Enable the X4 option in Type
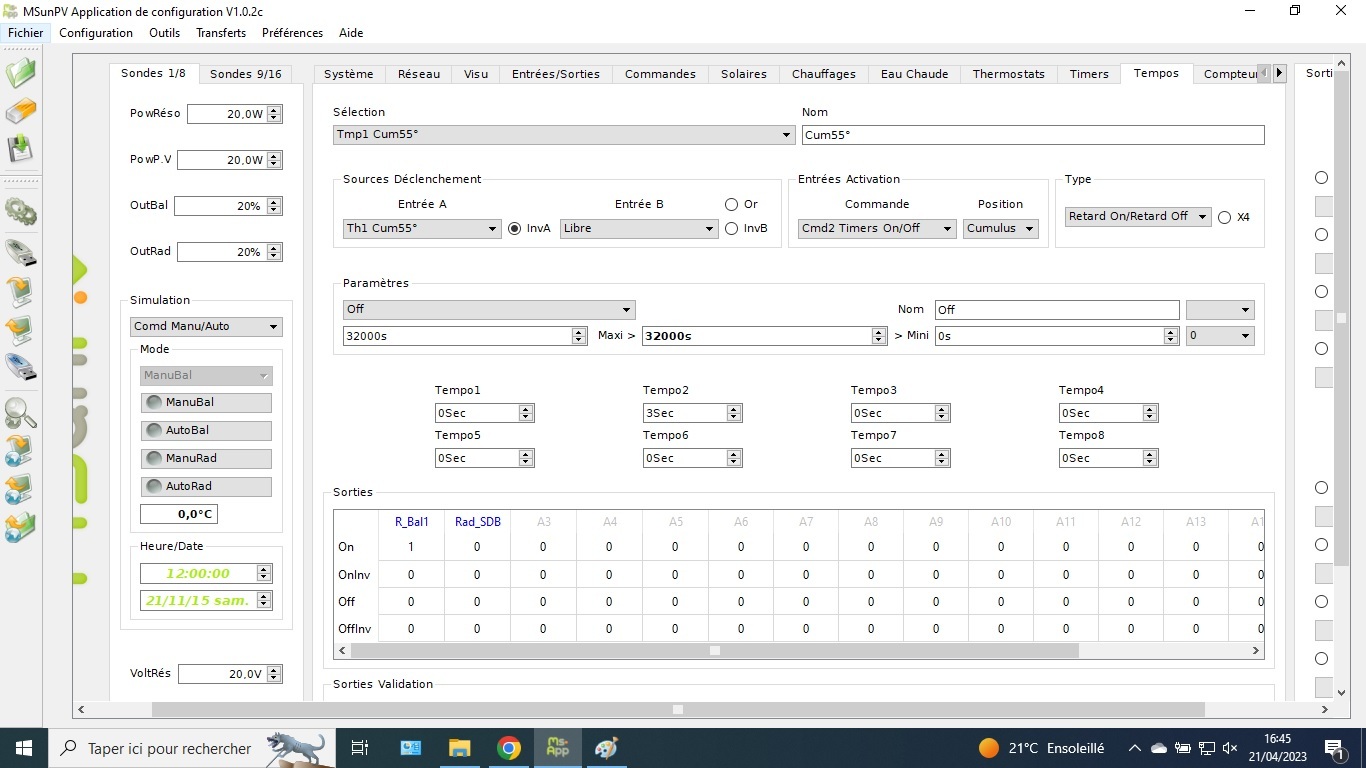 [1224, 217]
